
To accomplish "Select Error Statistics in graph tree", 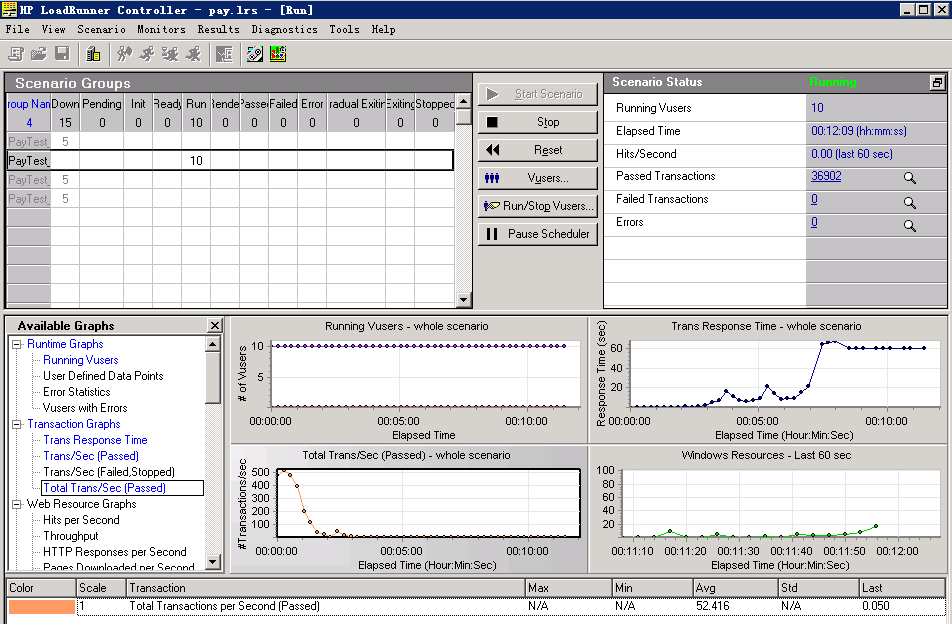I will pos(76,392).
